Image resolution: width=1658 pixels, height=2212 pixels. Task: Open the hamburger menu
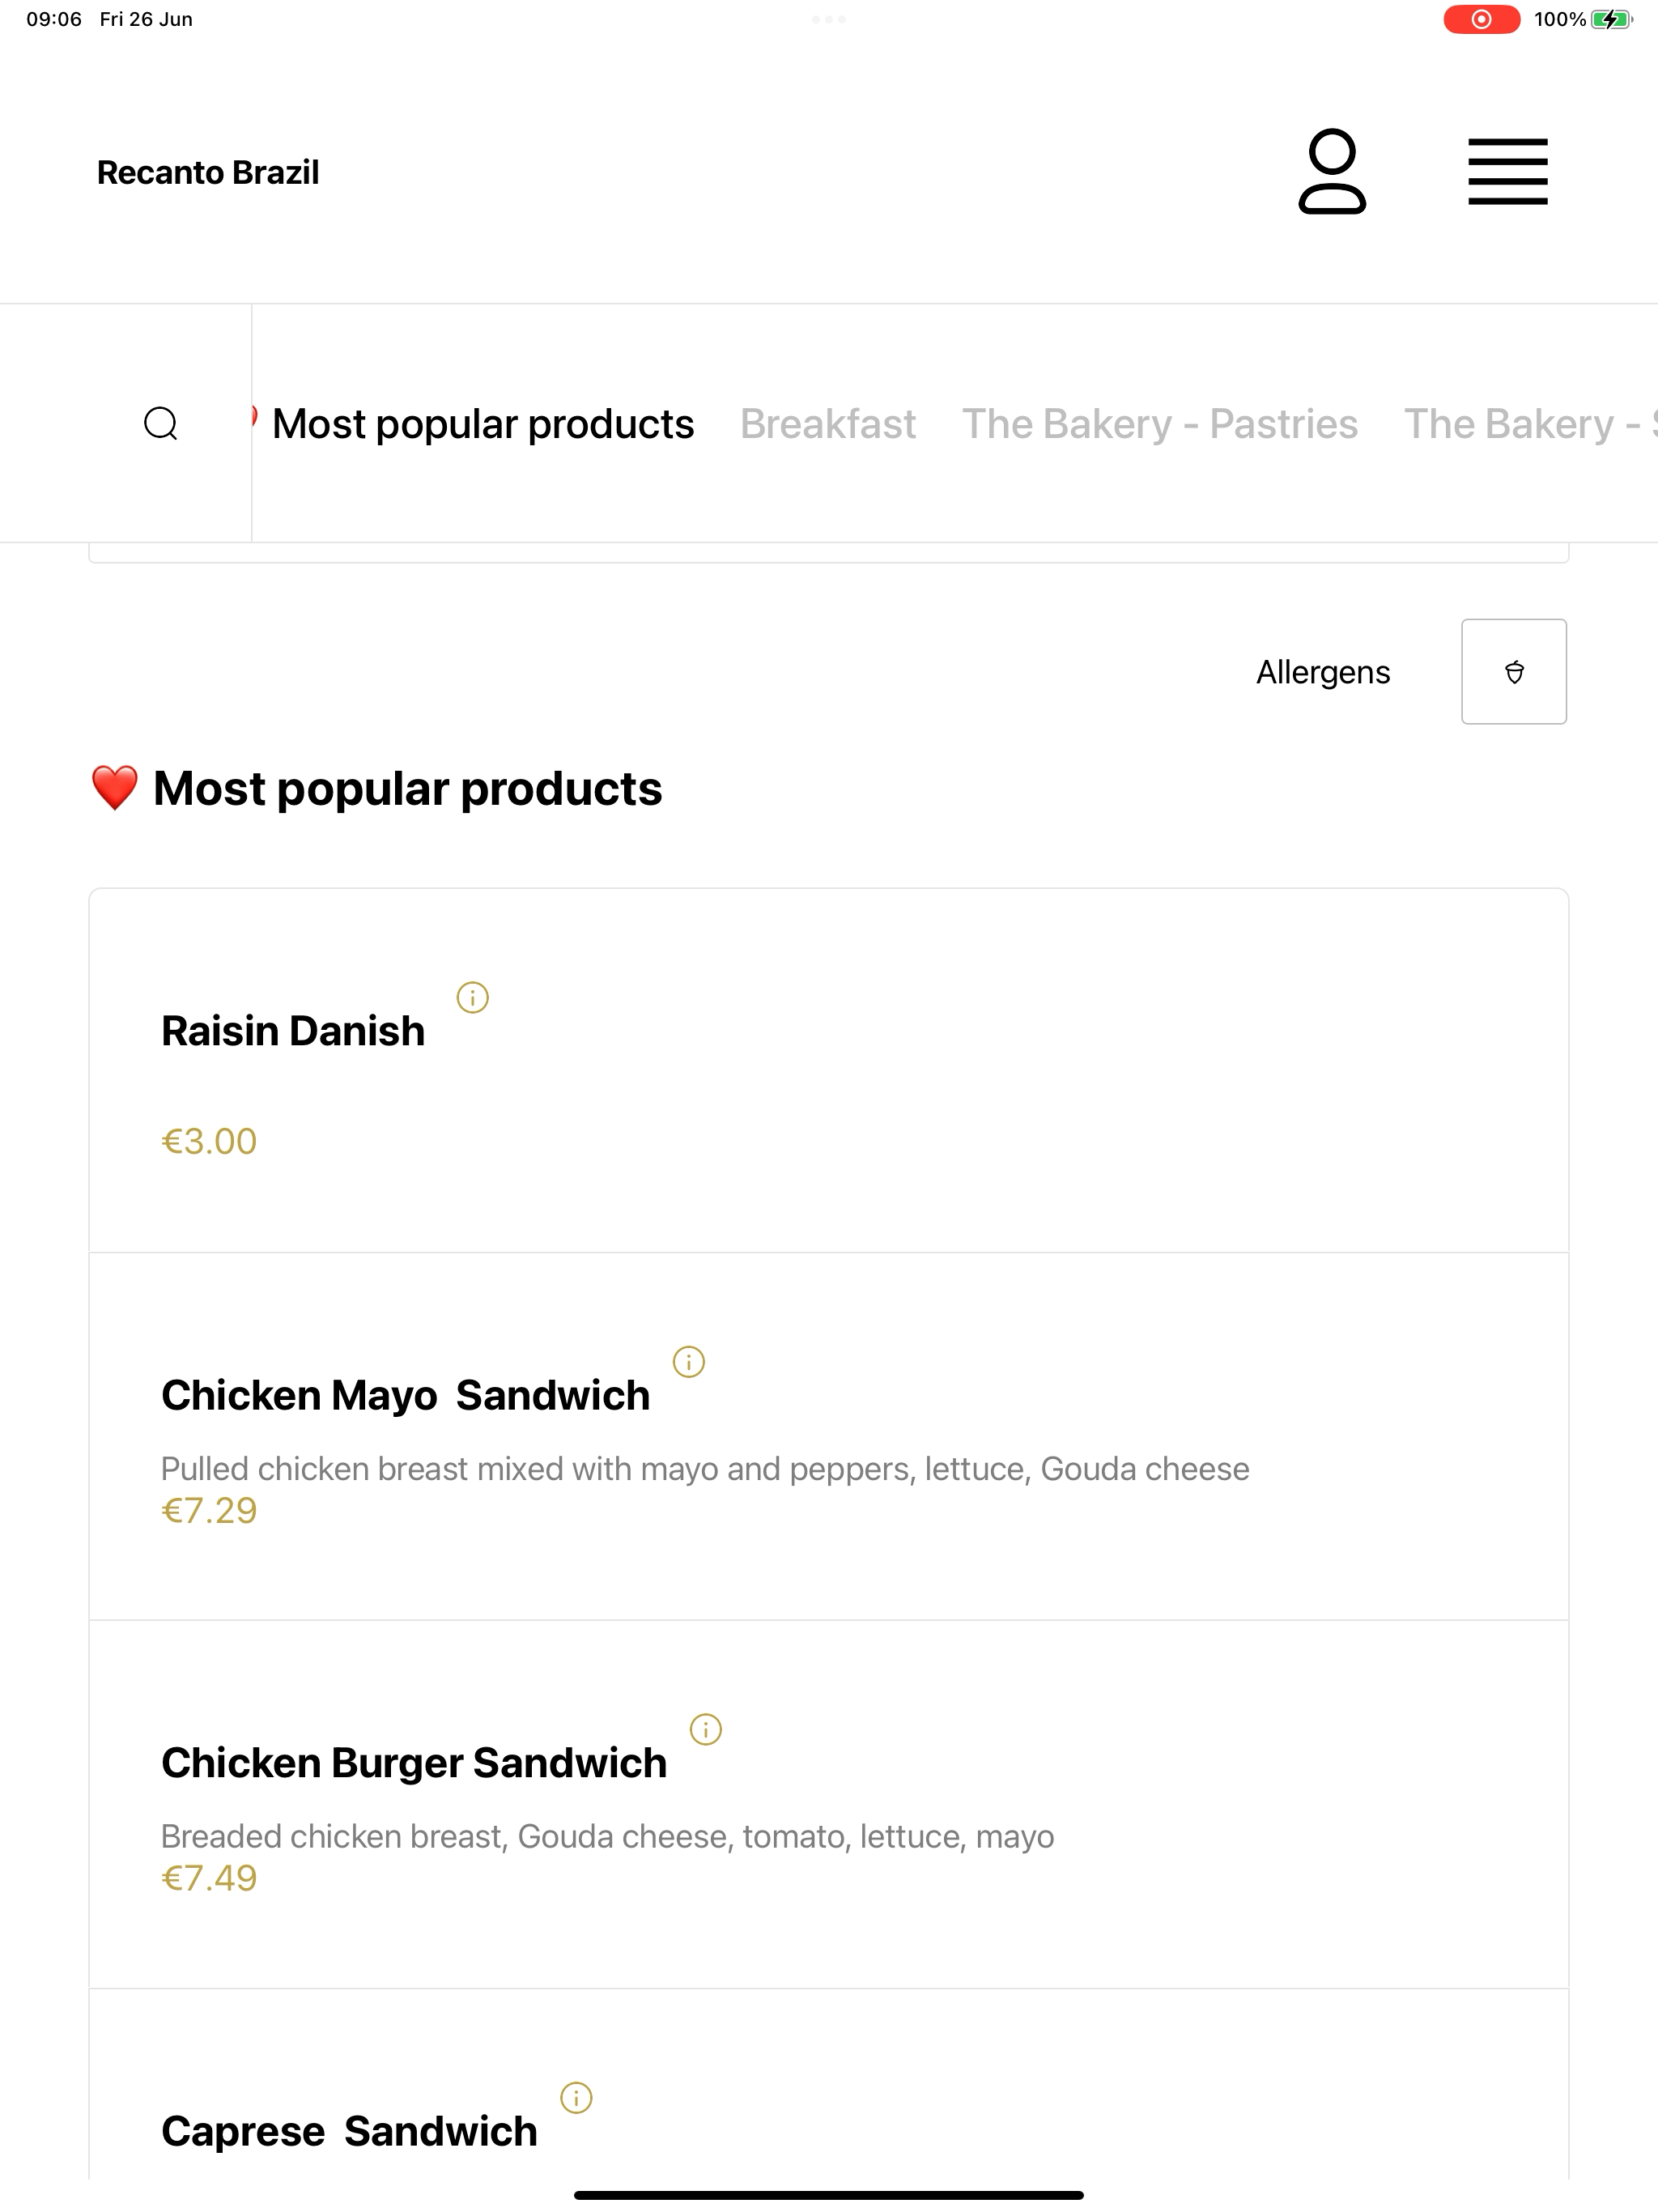(1507, 171)
